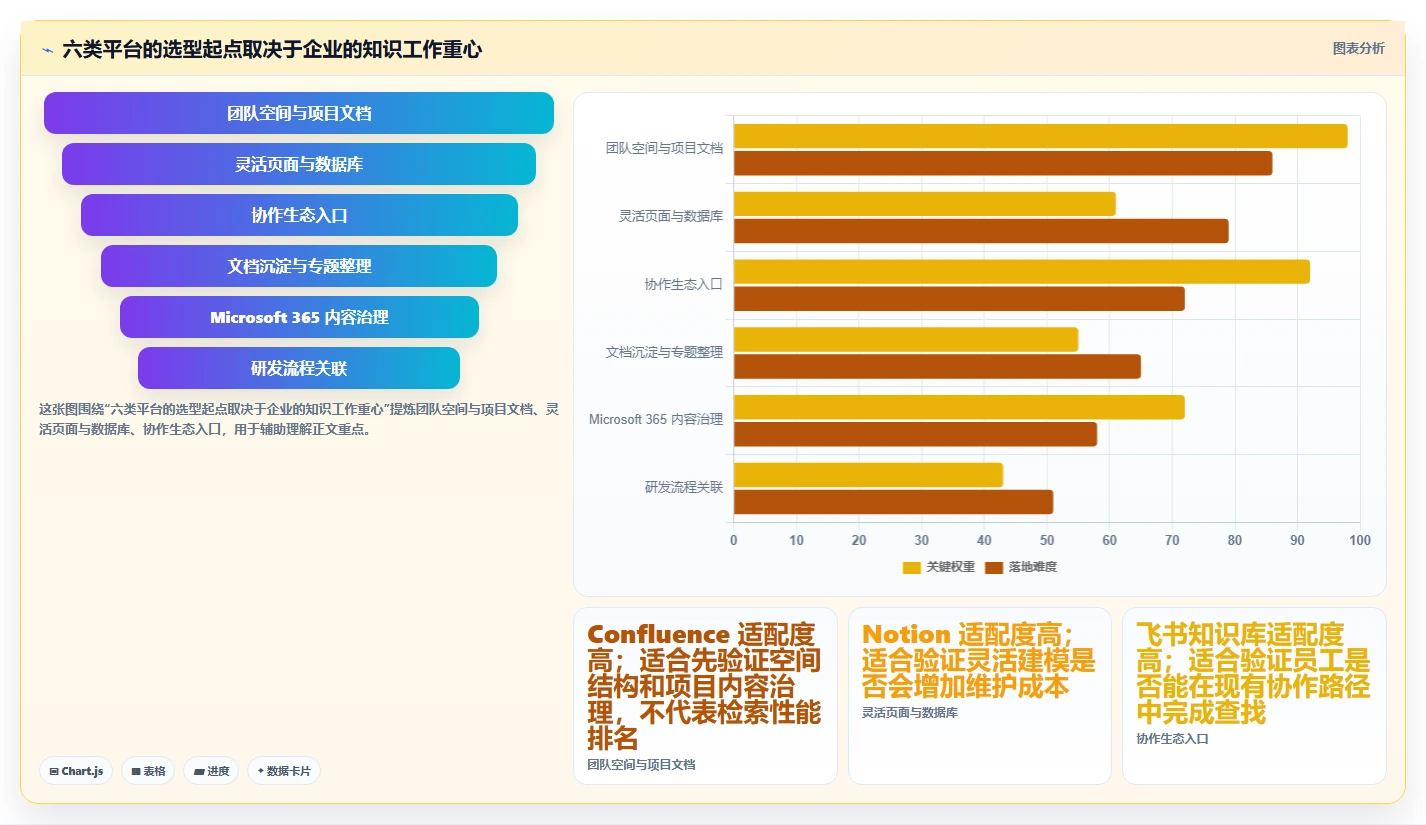Click the 研发流程关联 chart axis label
The height and width of the screenshot is (825, 1426).
click(684, 487)
